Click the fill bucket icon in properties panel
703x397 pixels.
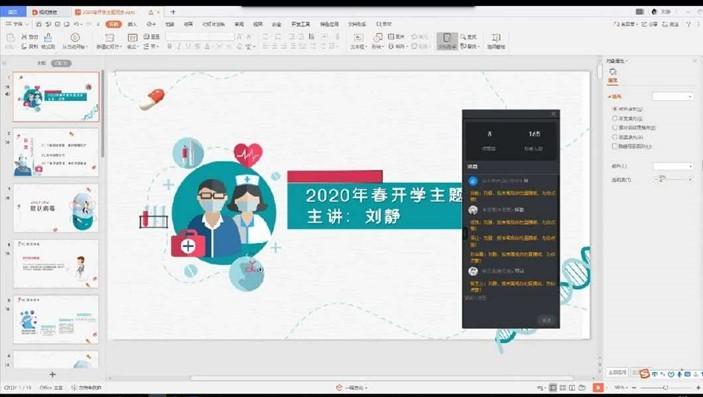pyautogui.click(x=612, y=72)
